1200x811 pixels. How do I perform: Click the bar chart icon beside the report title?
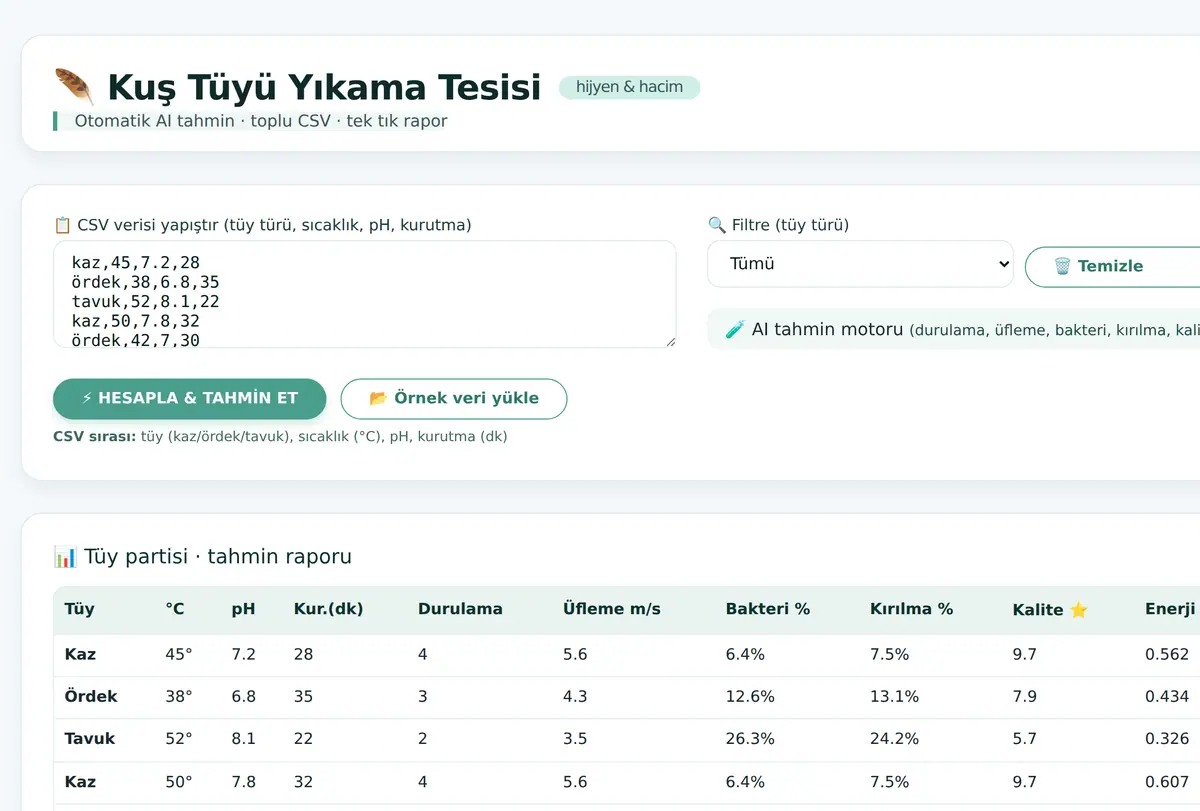pyautogui.click(x=65, y=557)
